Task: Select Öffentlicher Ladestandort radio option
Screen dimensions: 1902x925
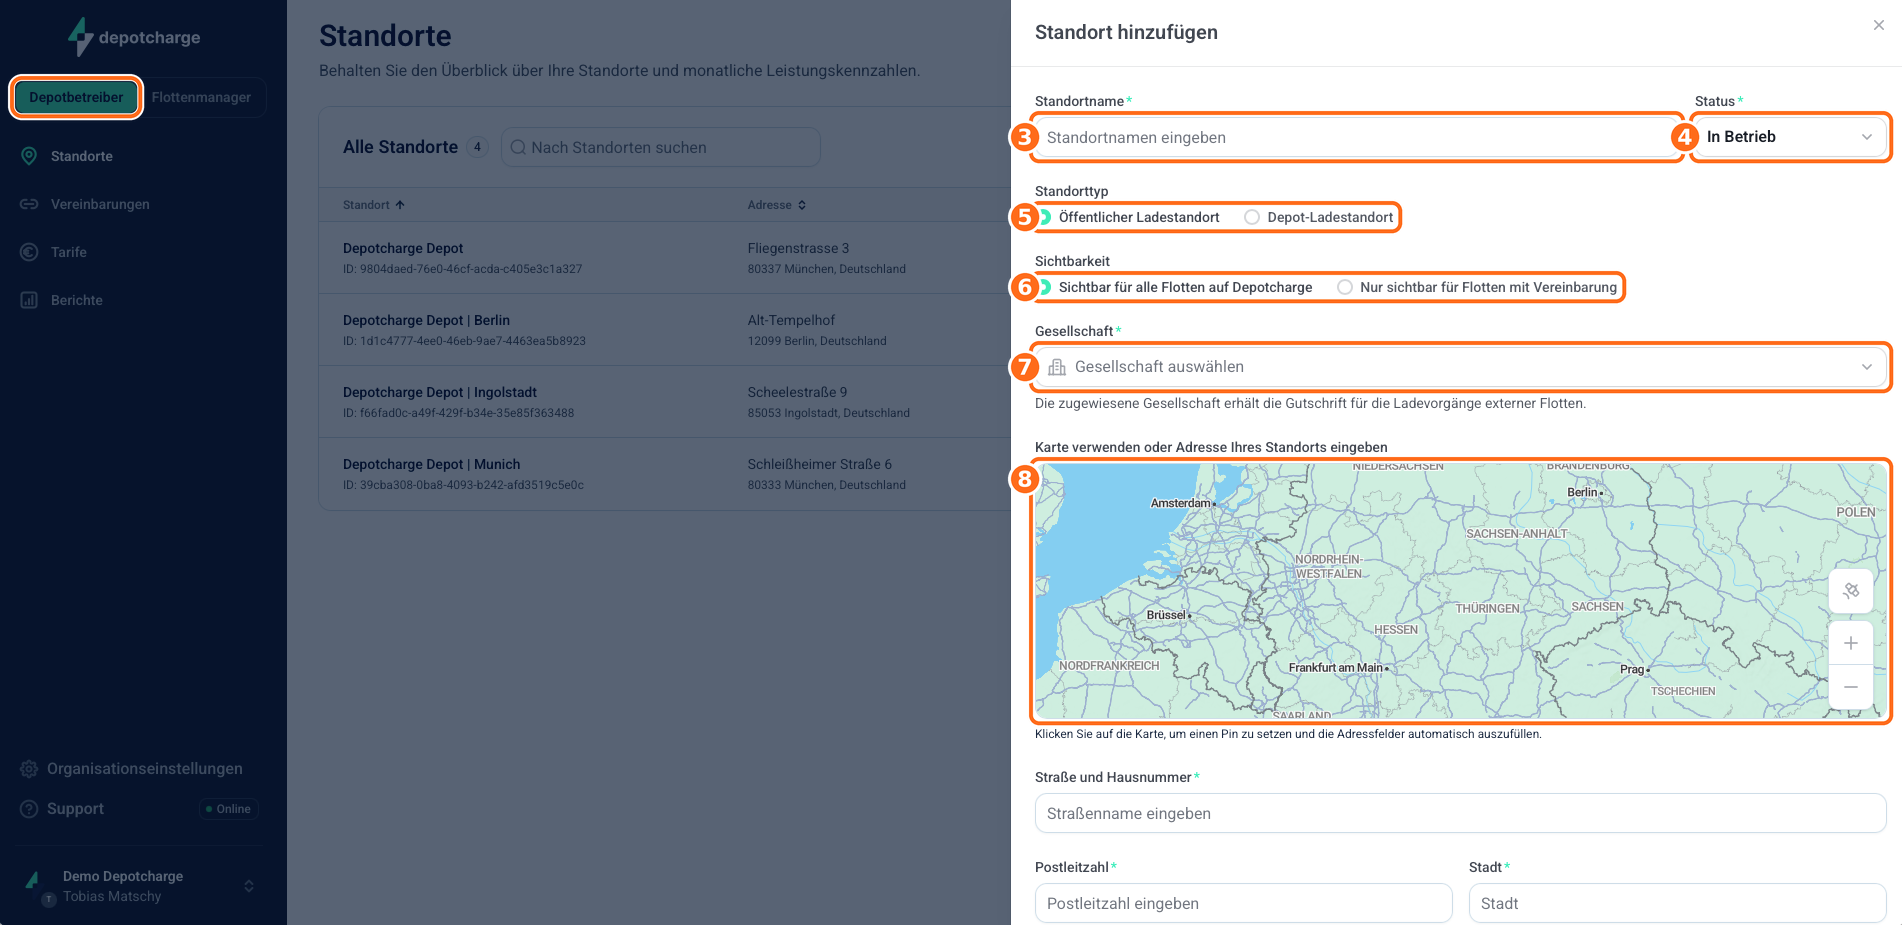Action: tap(1131, 217)
